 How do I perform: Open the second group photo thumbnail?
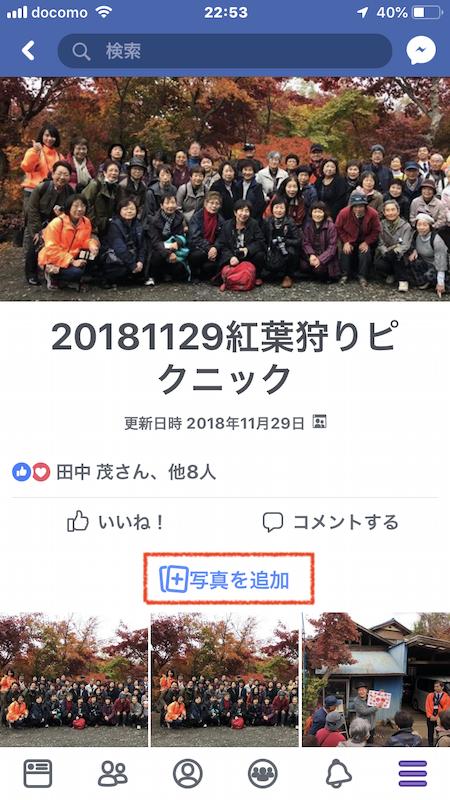(x=224, y=680)
